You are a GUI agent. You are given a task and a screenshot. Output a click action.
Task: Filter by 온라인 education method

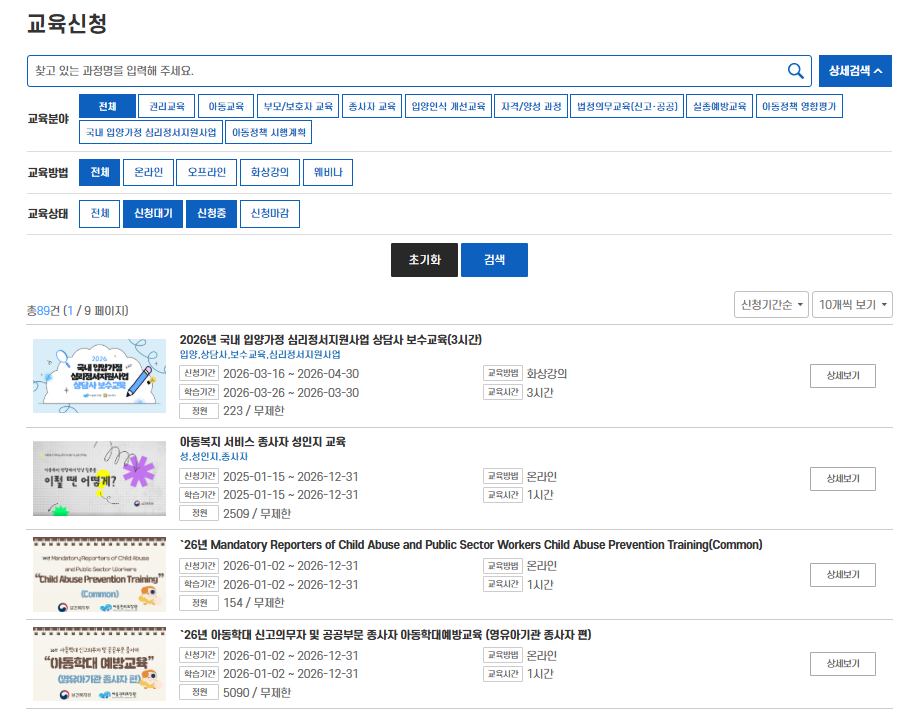(148, 172)
